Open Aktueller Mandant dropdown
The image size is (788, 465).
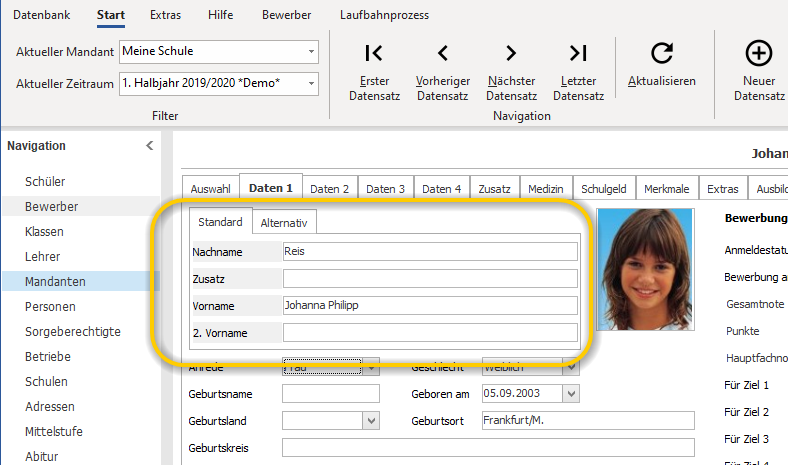coord(311,52)
